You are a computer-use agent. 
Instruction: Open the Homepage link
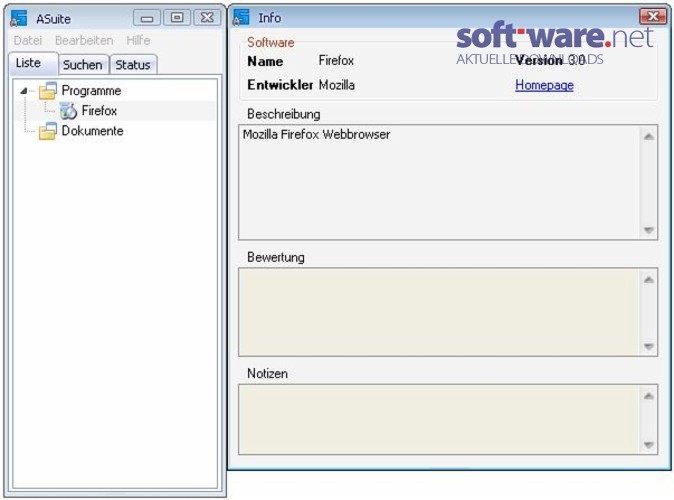[x=544, y=85]
